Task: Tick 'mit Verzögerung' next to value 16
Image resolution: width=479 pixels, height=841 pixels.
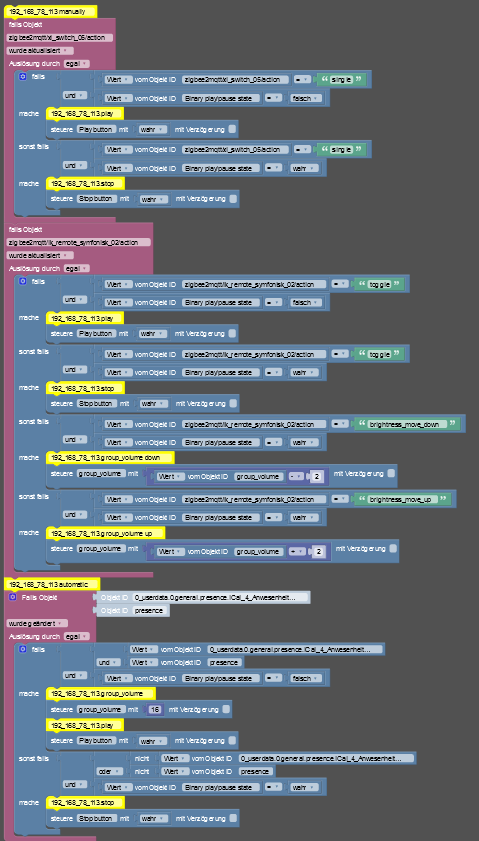Action: 226,709
